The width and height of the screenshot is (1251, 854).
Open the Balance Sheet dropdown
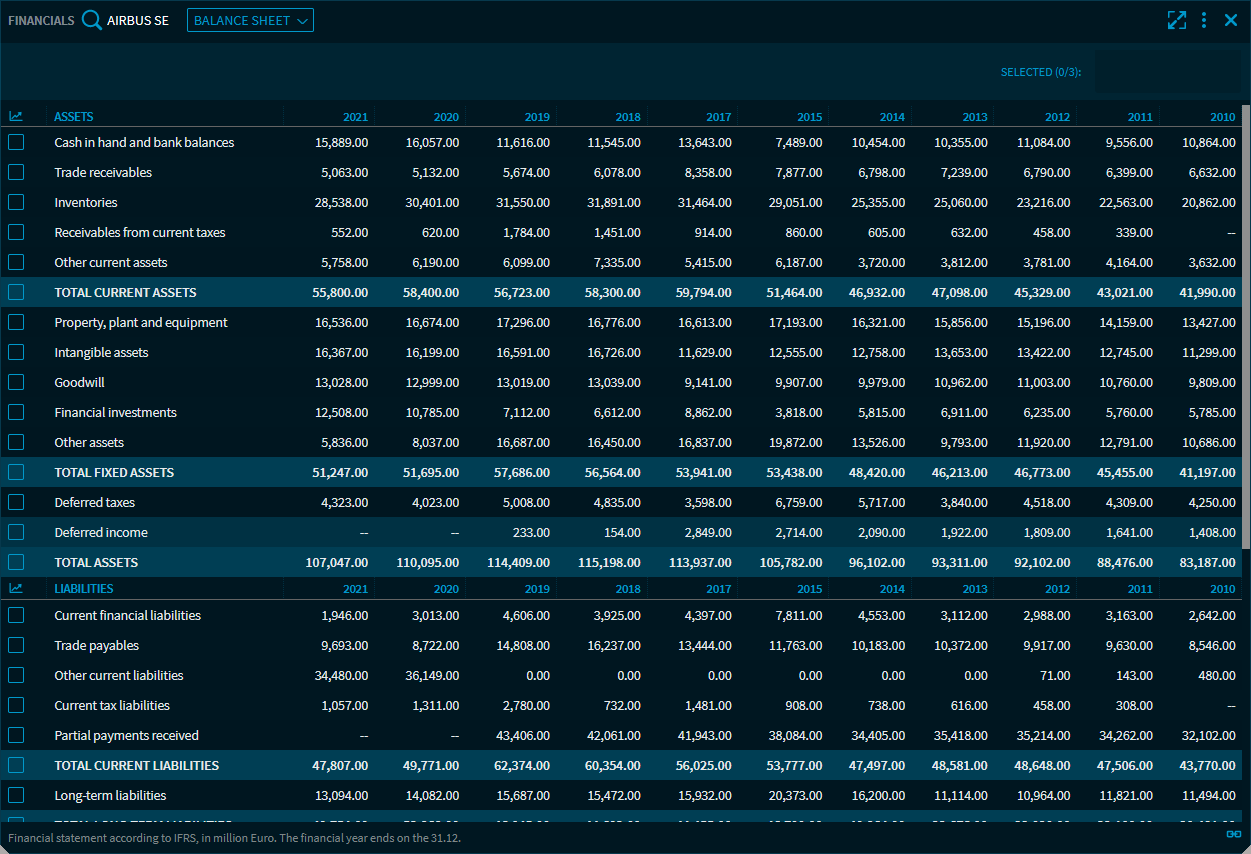[250, 20]
